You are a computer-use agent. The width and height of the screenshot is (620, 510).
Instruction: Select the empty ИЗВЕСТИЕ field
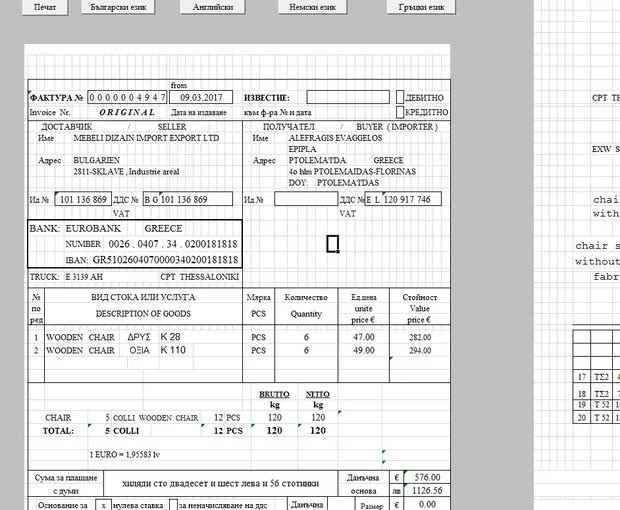pos(342,98)
